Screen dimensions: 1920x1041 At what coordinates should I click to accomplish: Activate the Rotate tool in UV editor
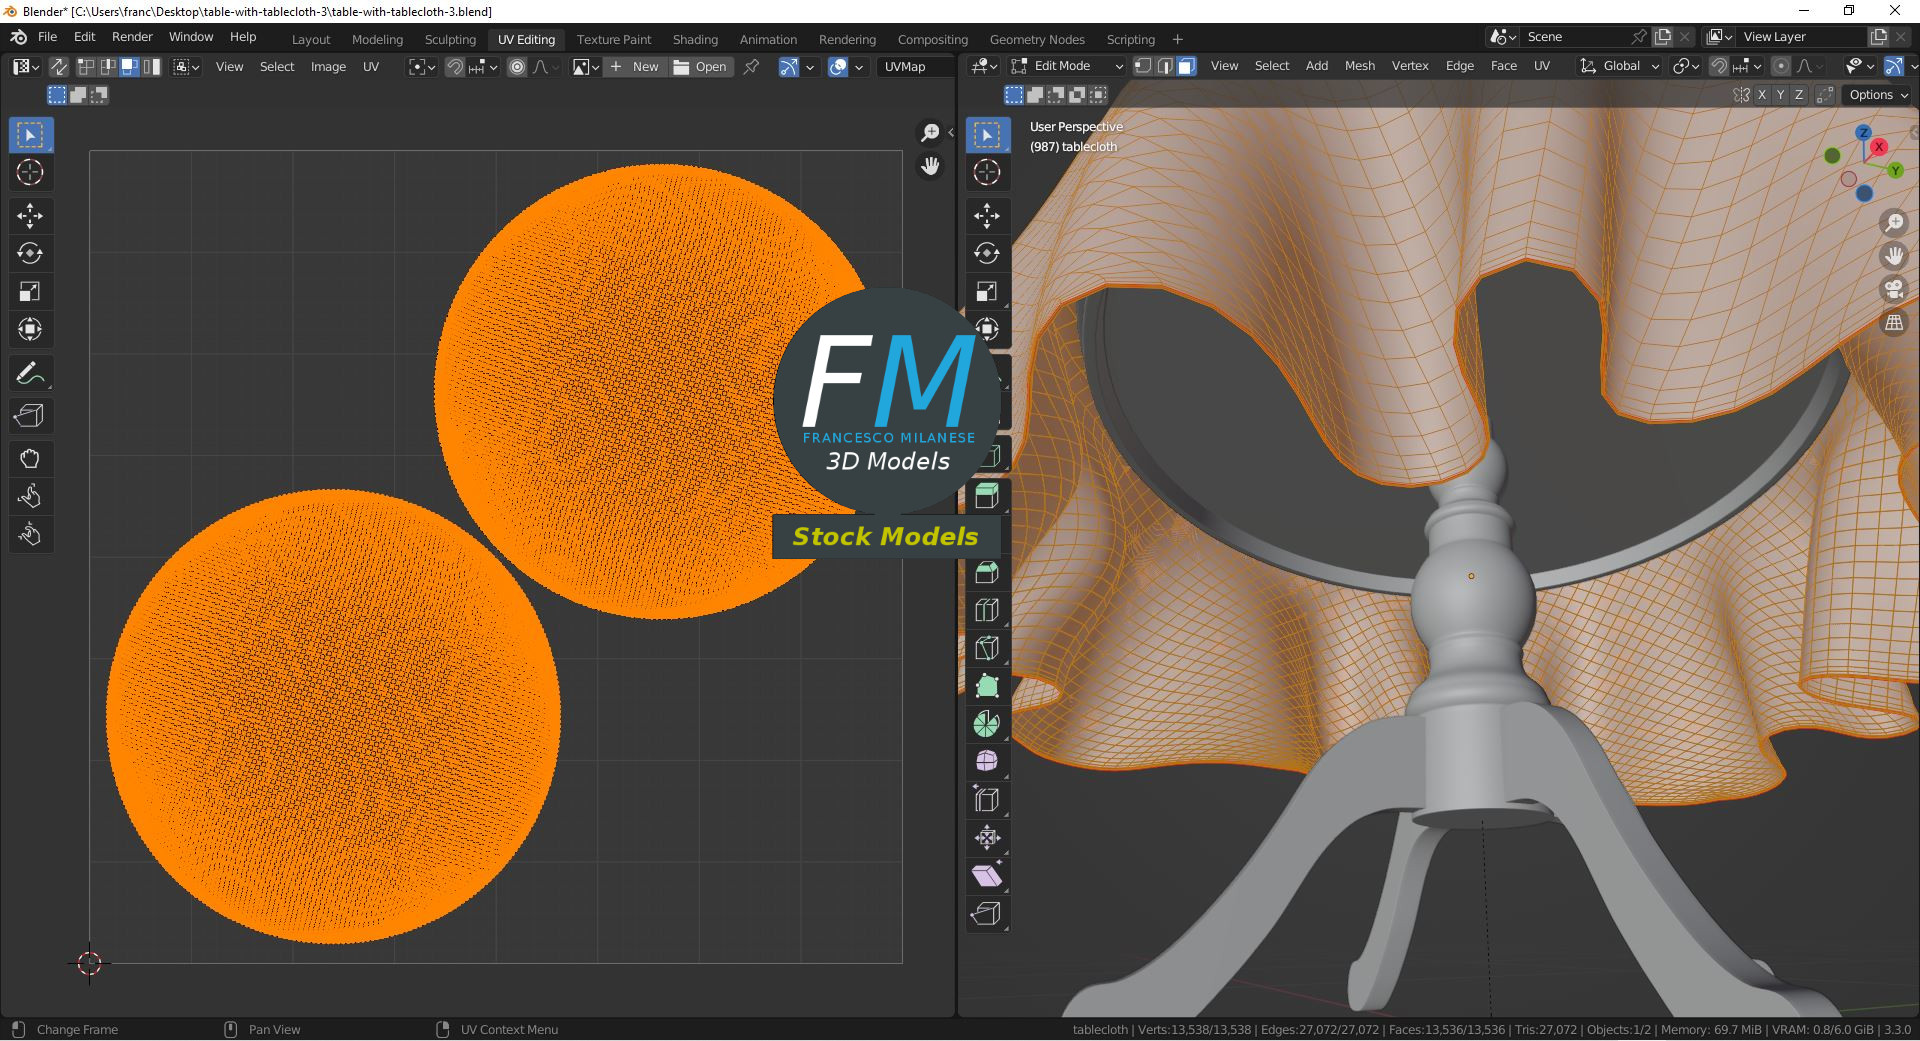pos(30,254)
